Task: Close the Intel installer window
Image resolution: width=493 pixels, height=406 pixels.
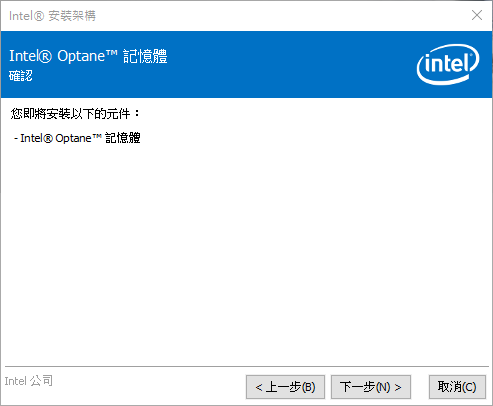Action: click(477, 15)
